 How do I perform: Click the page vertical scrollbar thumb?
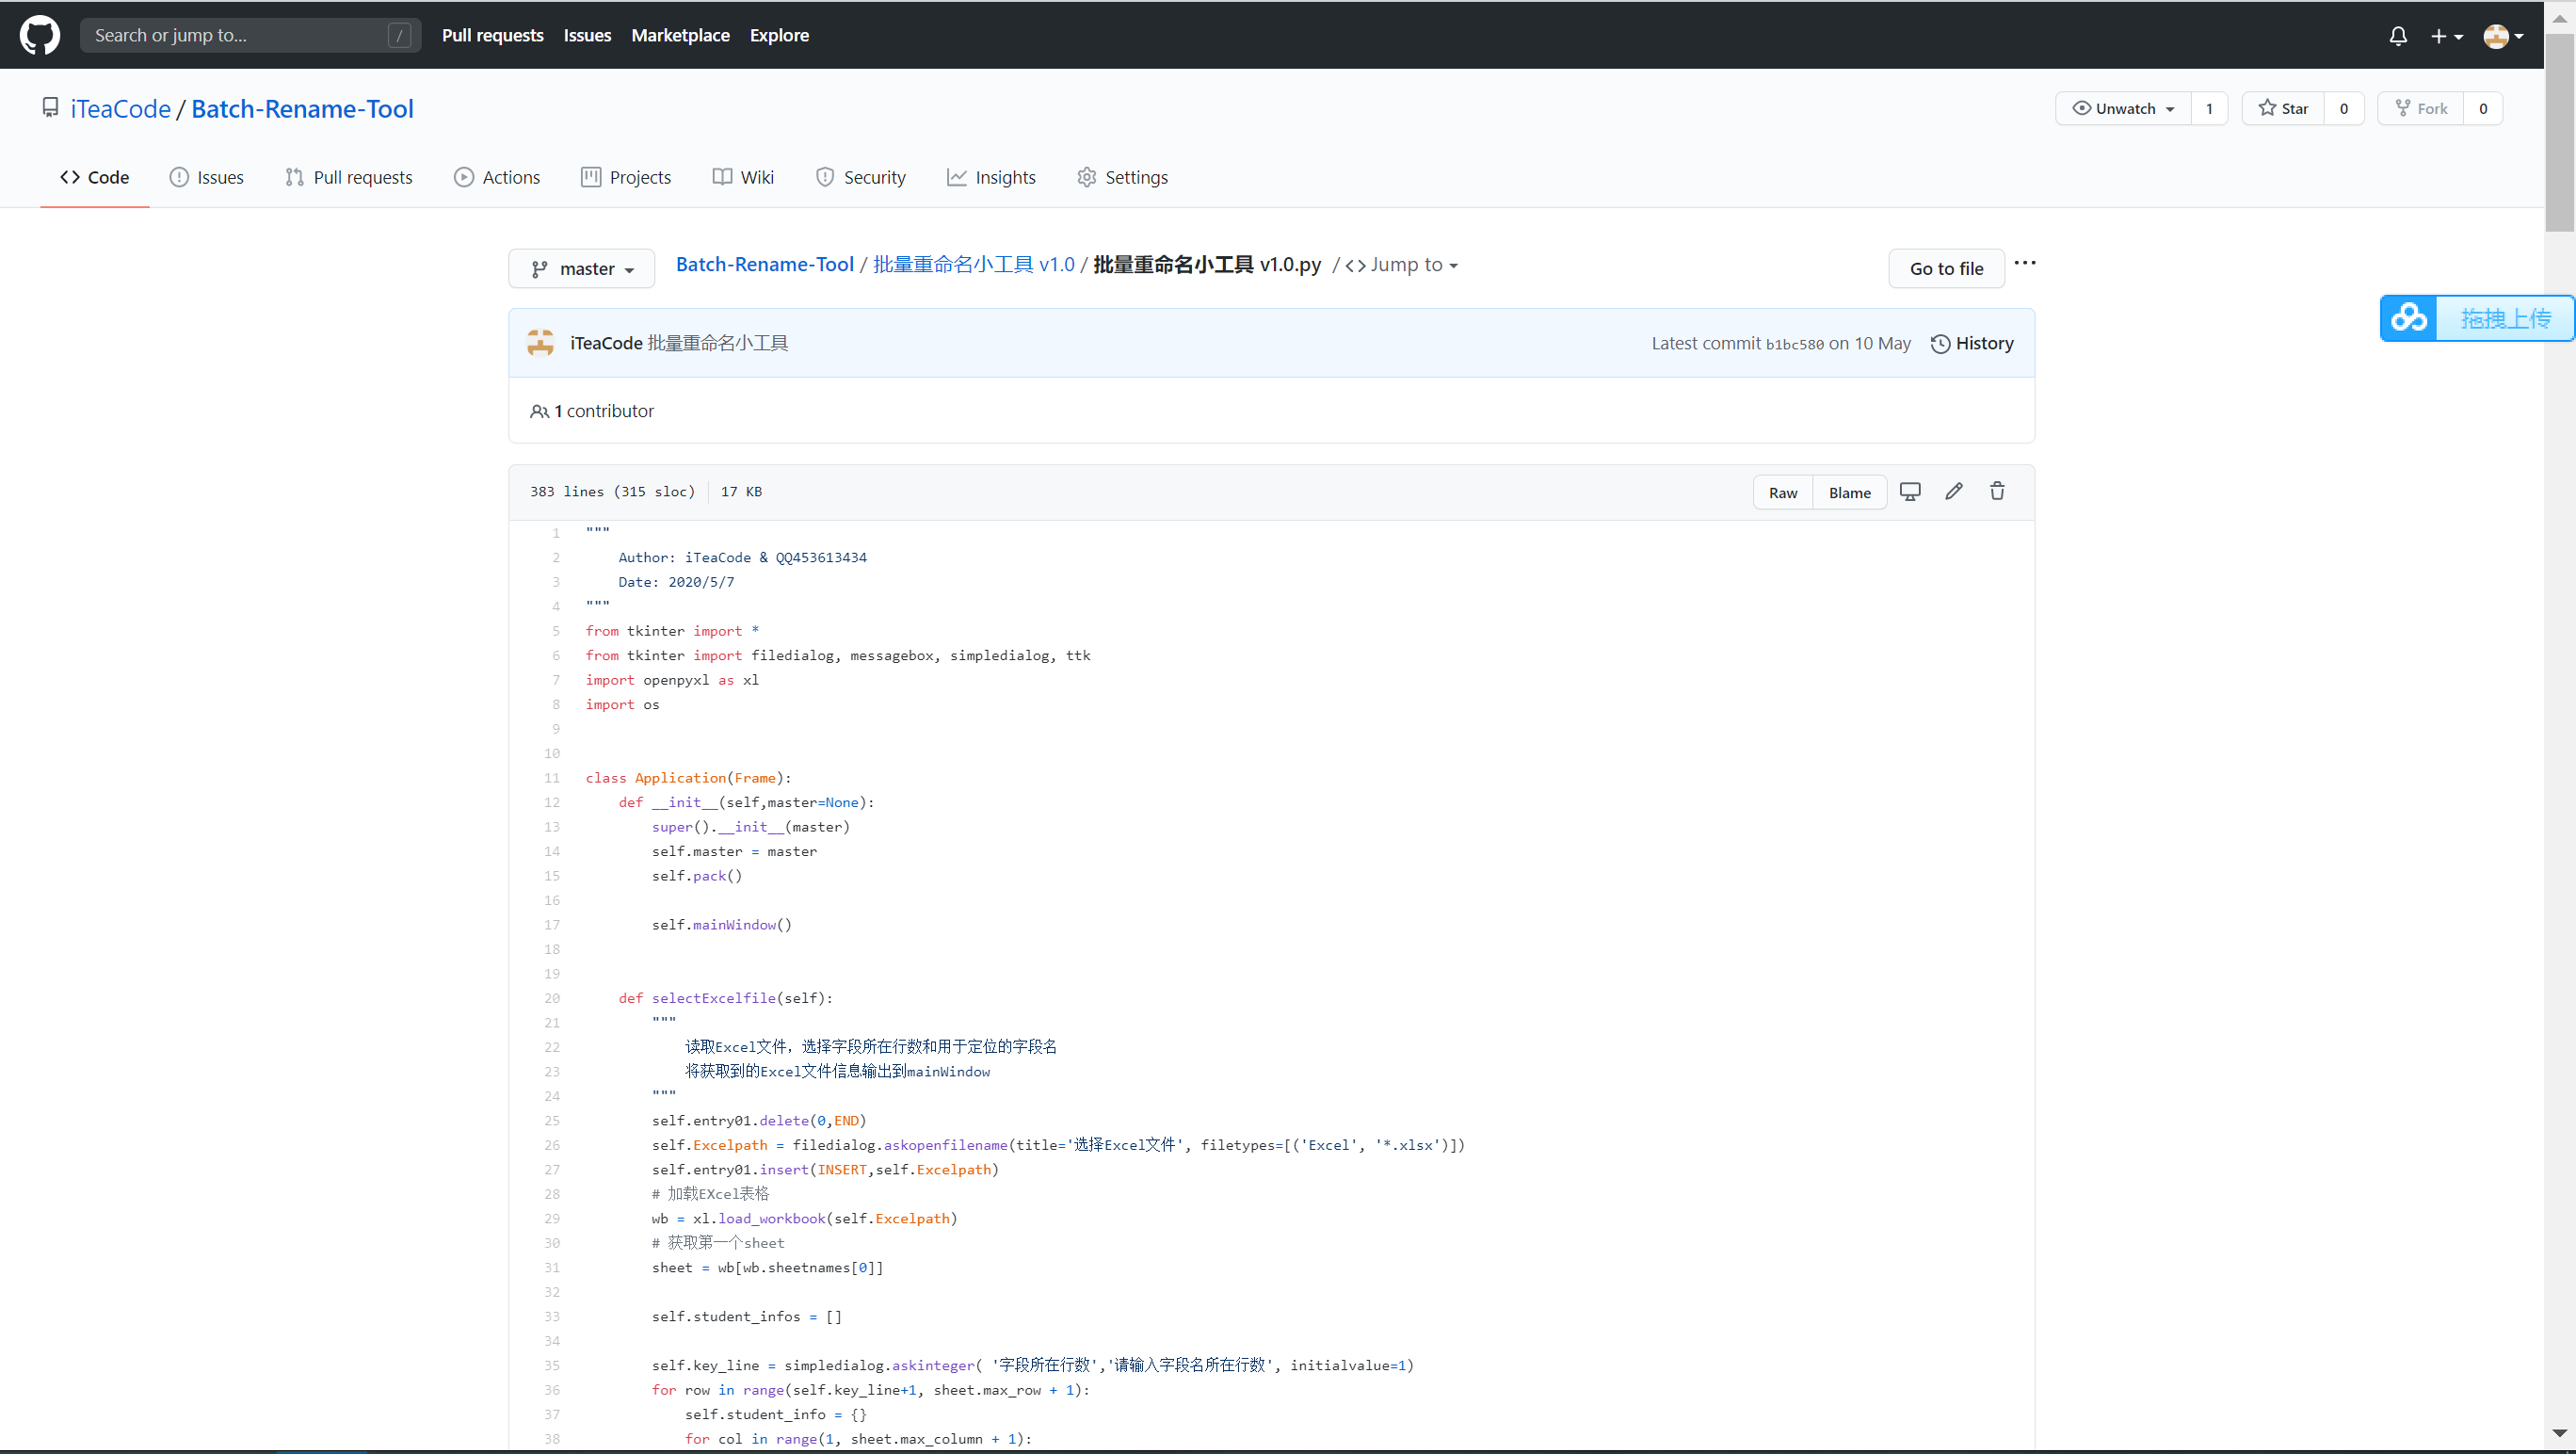point(2559,133)
